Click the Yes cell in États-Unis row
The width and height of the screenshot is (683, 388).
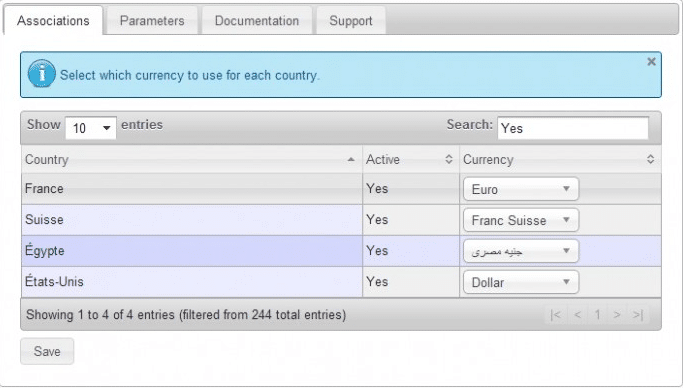(x=411, y=282)
